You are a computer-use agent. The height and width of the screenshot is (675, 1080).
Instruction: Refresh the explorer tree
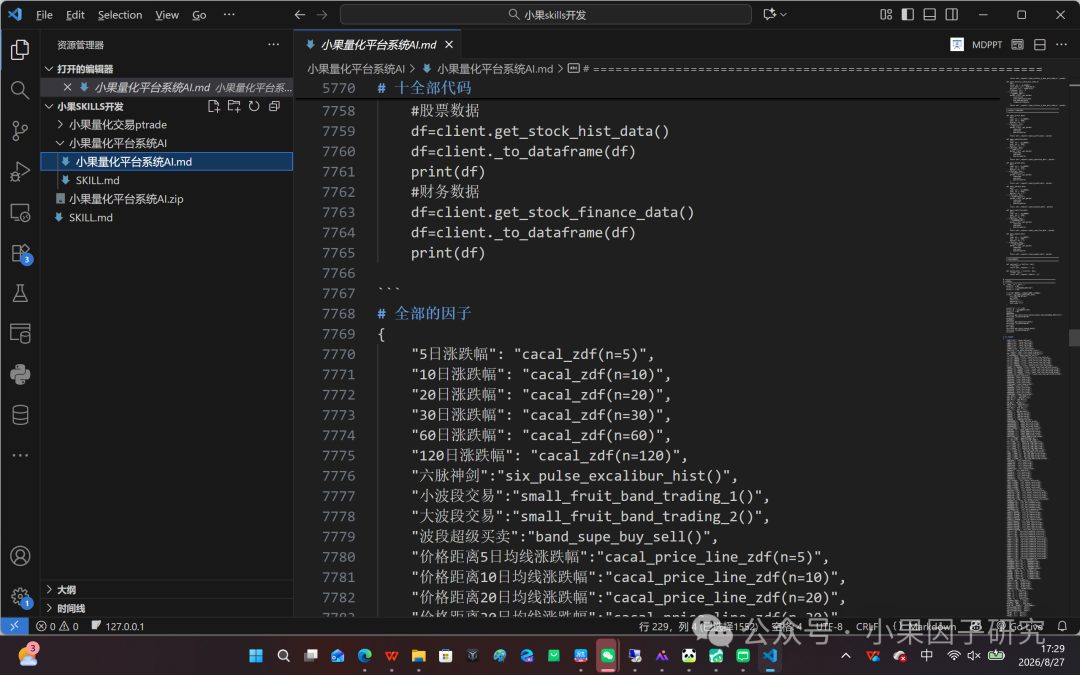[254, 106]
